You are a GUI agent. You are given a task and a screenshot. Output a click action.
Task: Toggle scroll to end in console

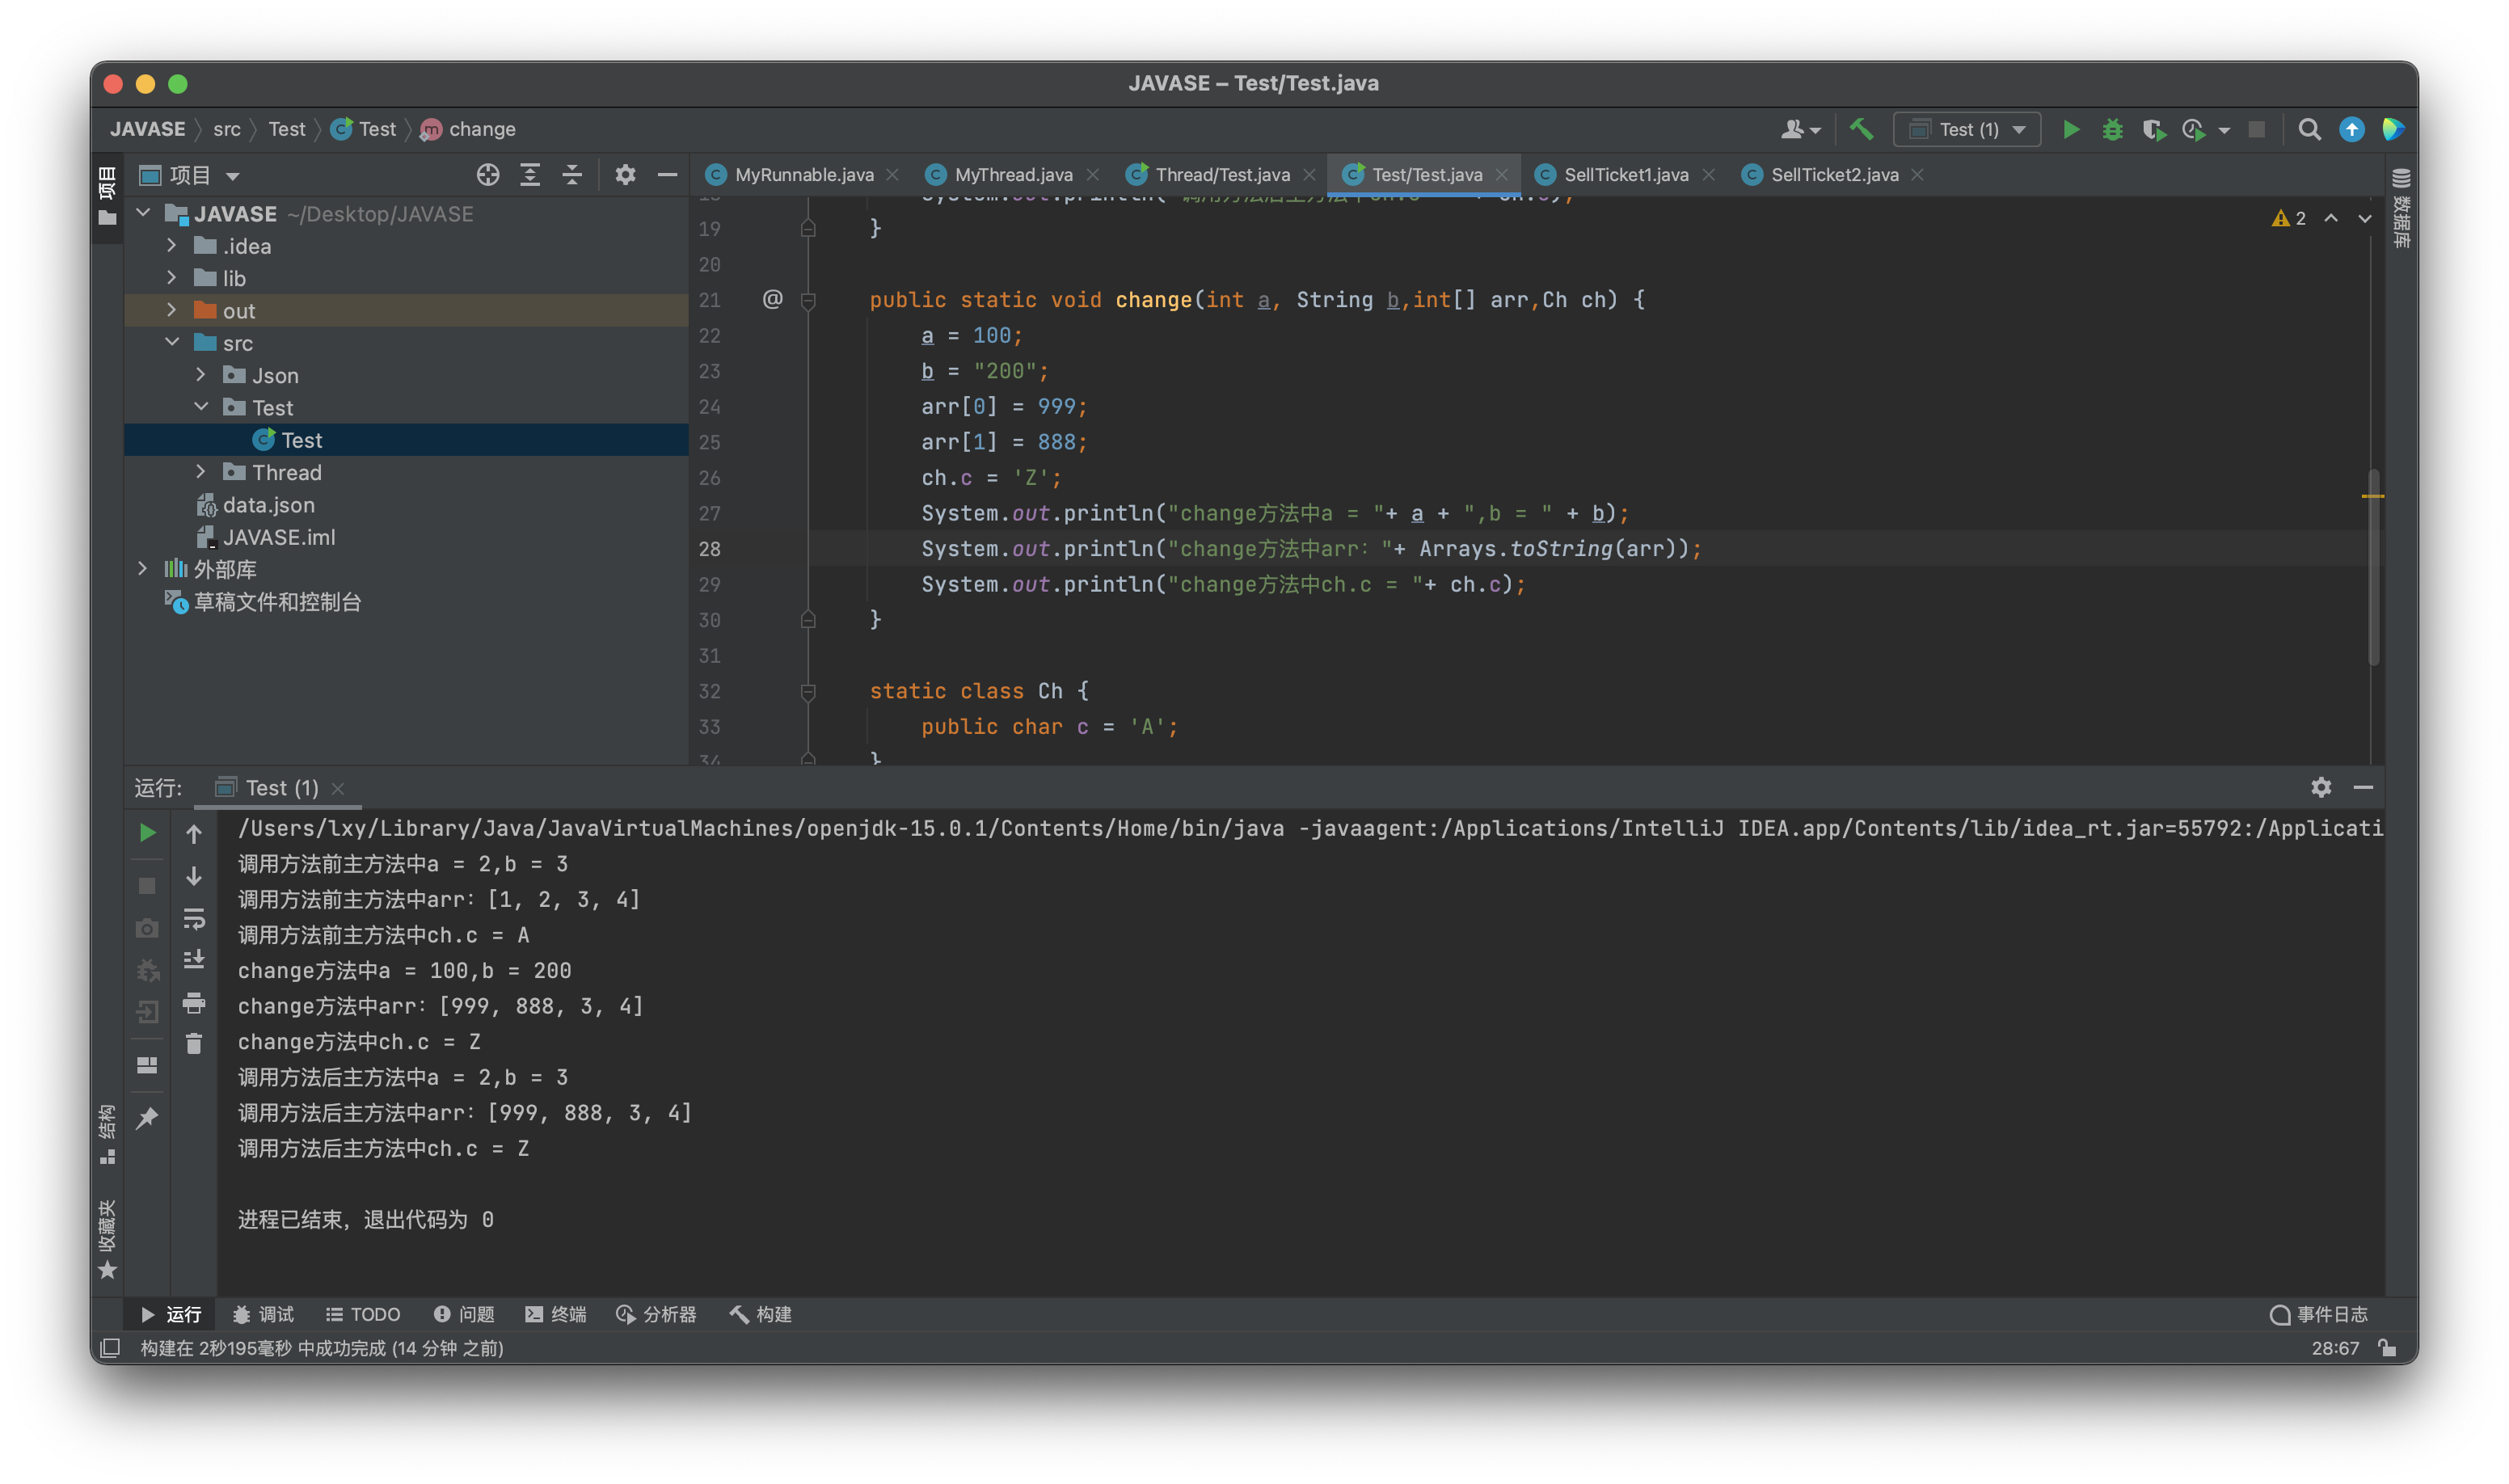click(194, 960)
